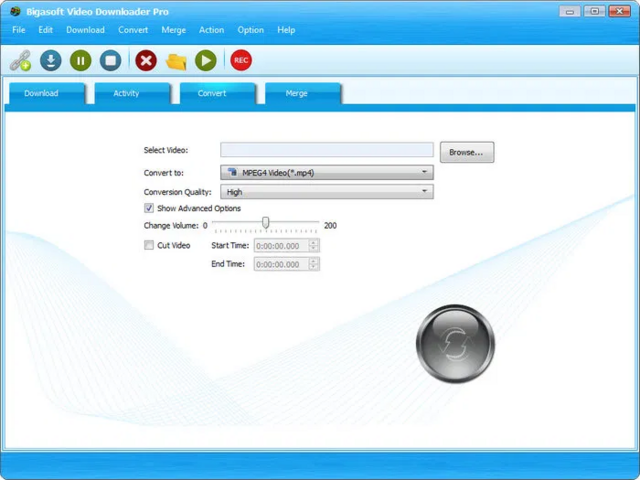This screenshot has height=480, width=640.
Task: Click the Start Time field
Action: click(282, 246)
